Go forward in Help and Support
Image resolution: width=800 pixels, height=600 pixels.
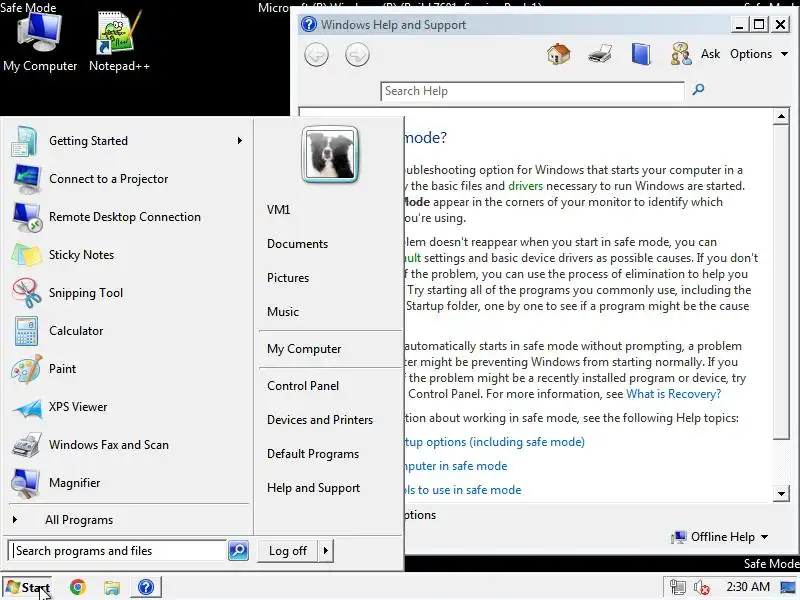click(357, 55)
